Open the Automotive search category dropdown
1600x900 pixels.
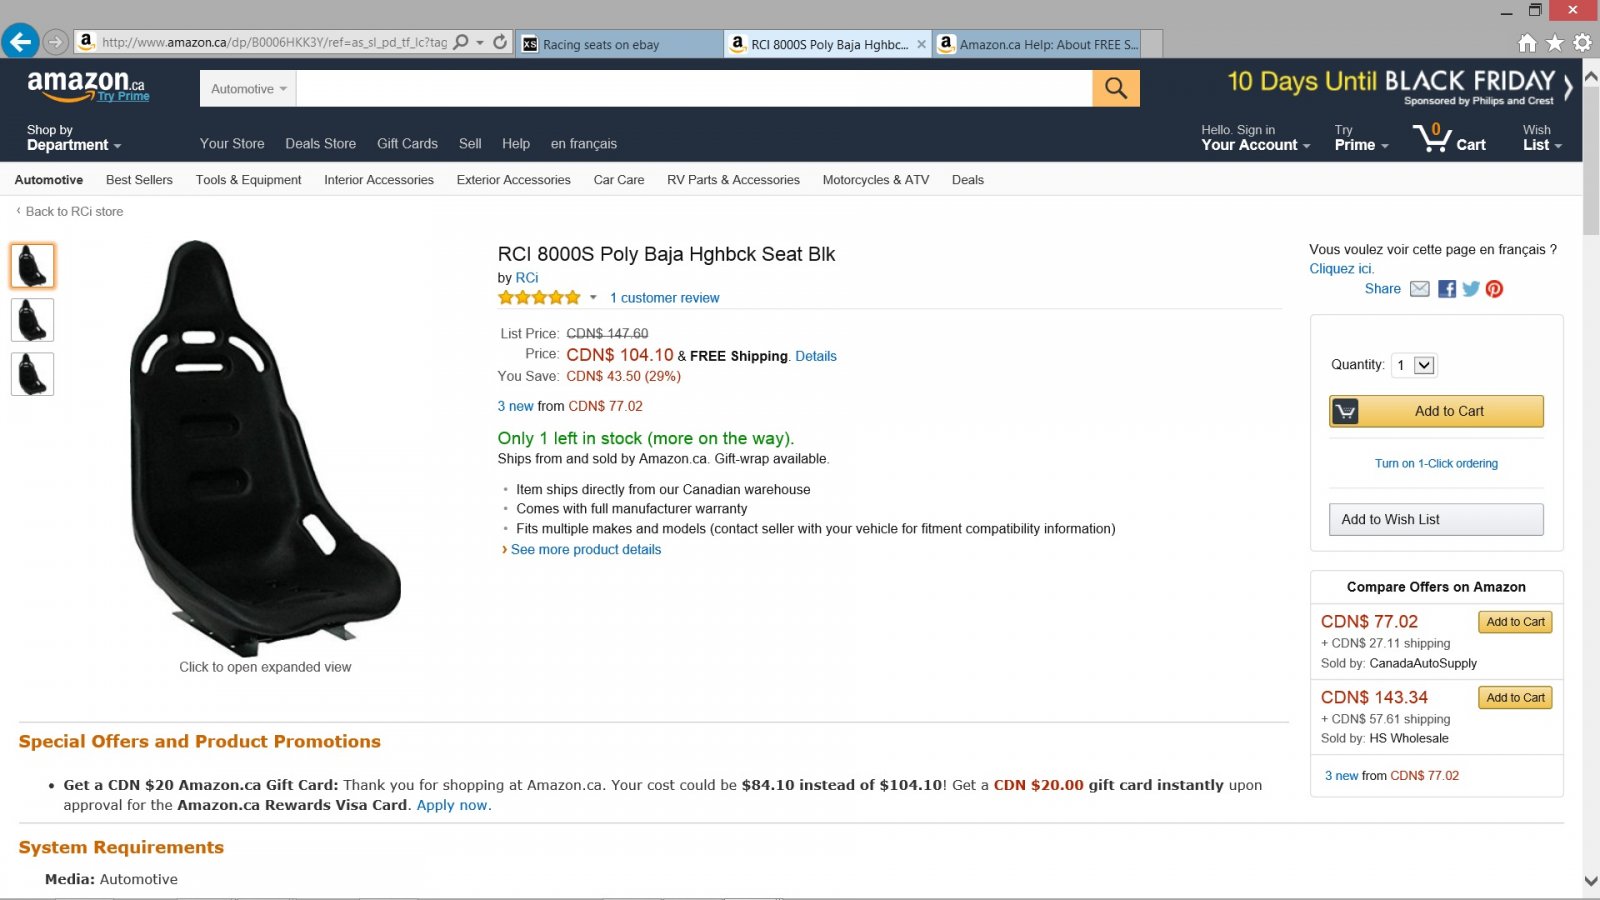[x=248, y=88]
